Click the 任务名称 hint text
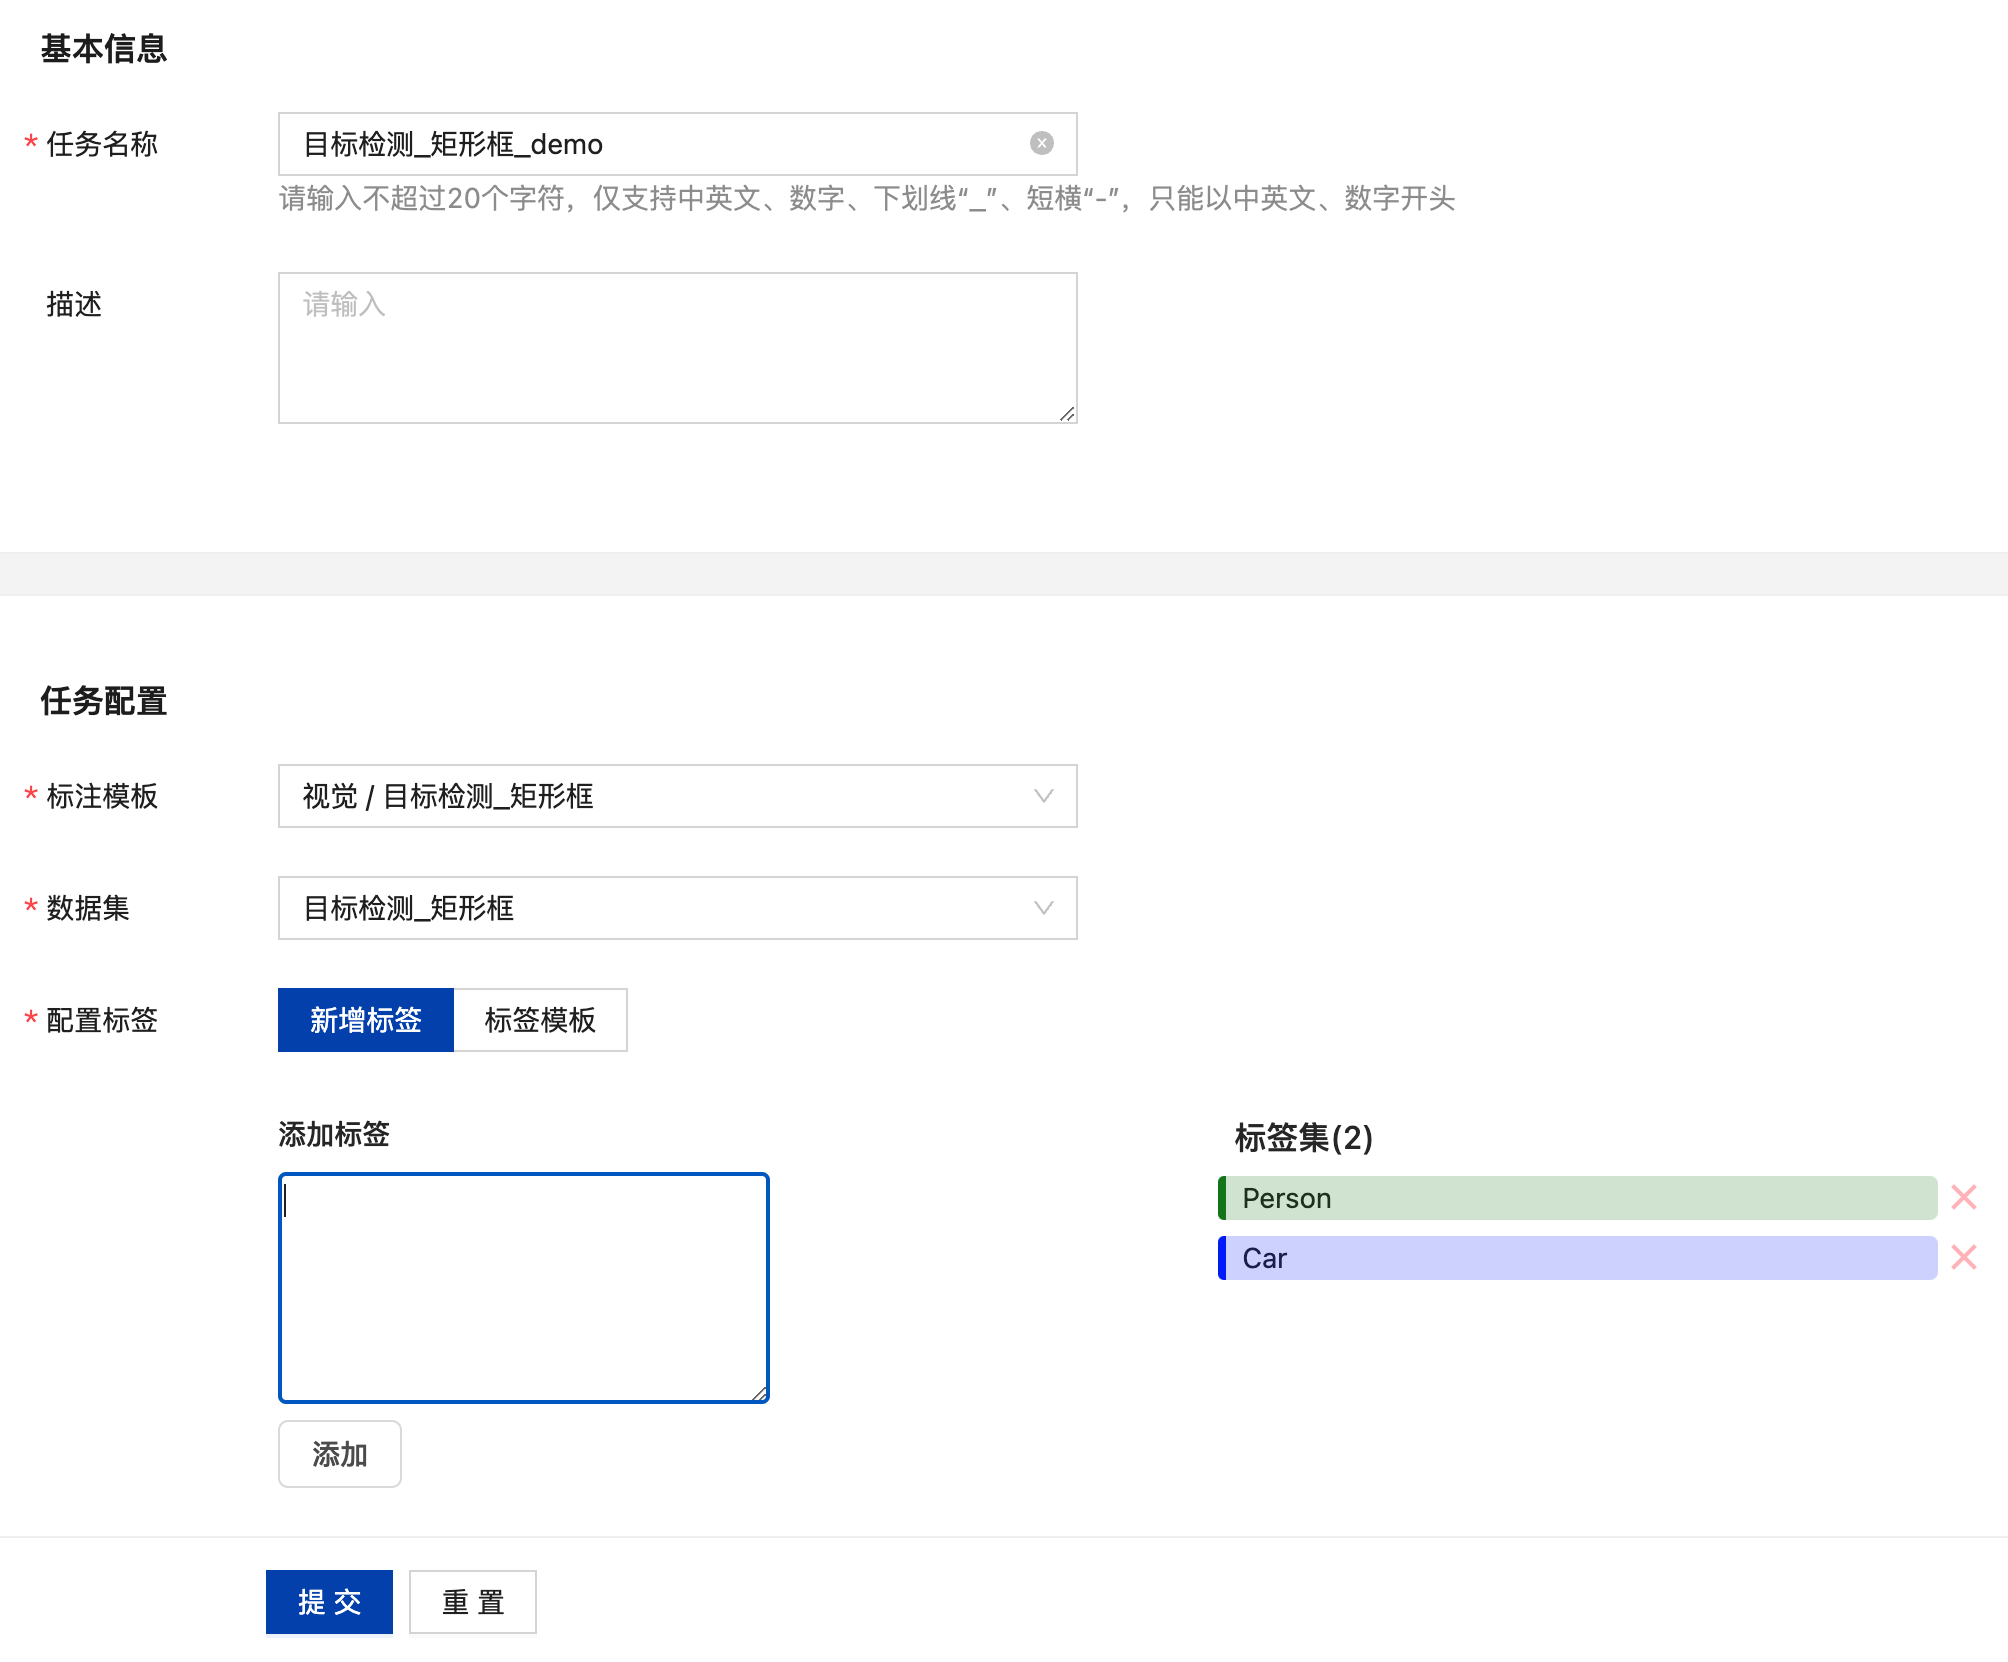2008x1662 pixels. coord(867,198)
